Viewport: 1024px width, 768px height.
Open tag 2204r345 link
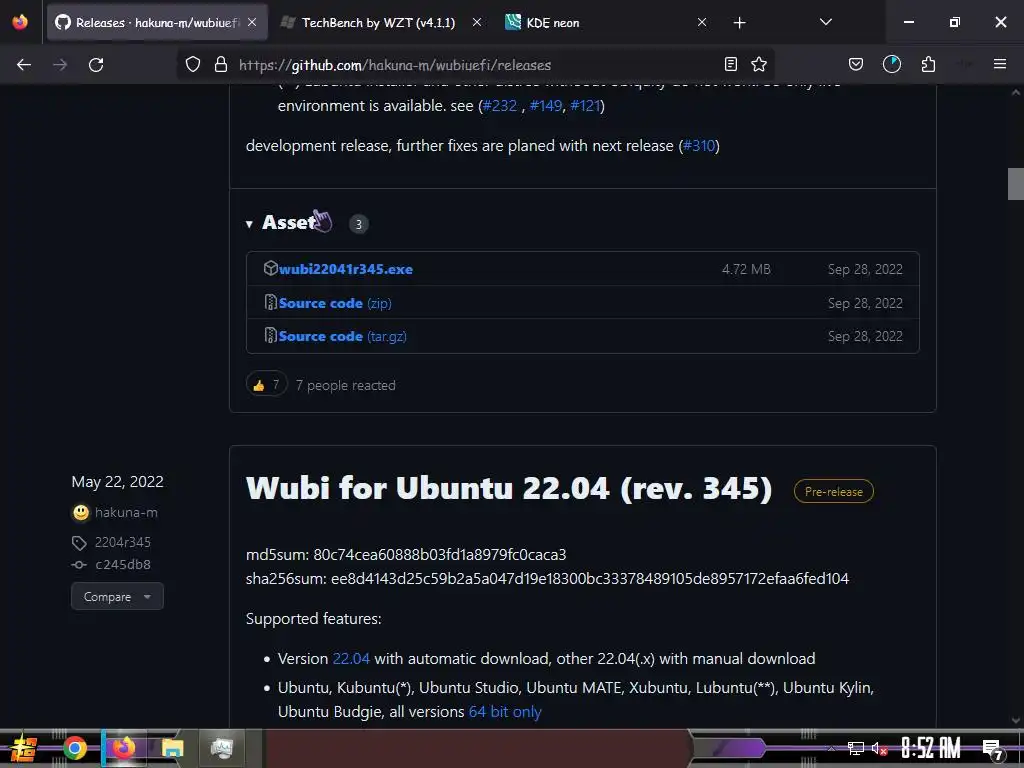123,542
